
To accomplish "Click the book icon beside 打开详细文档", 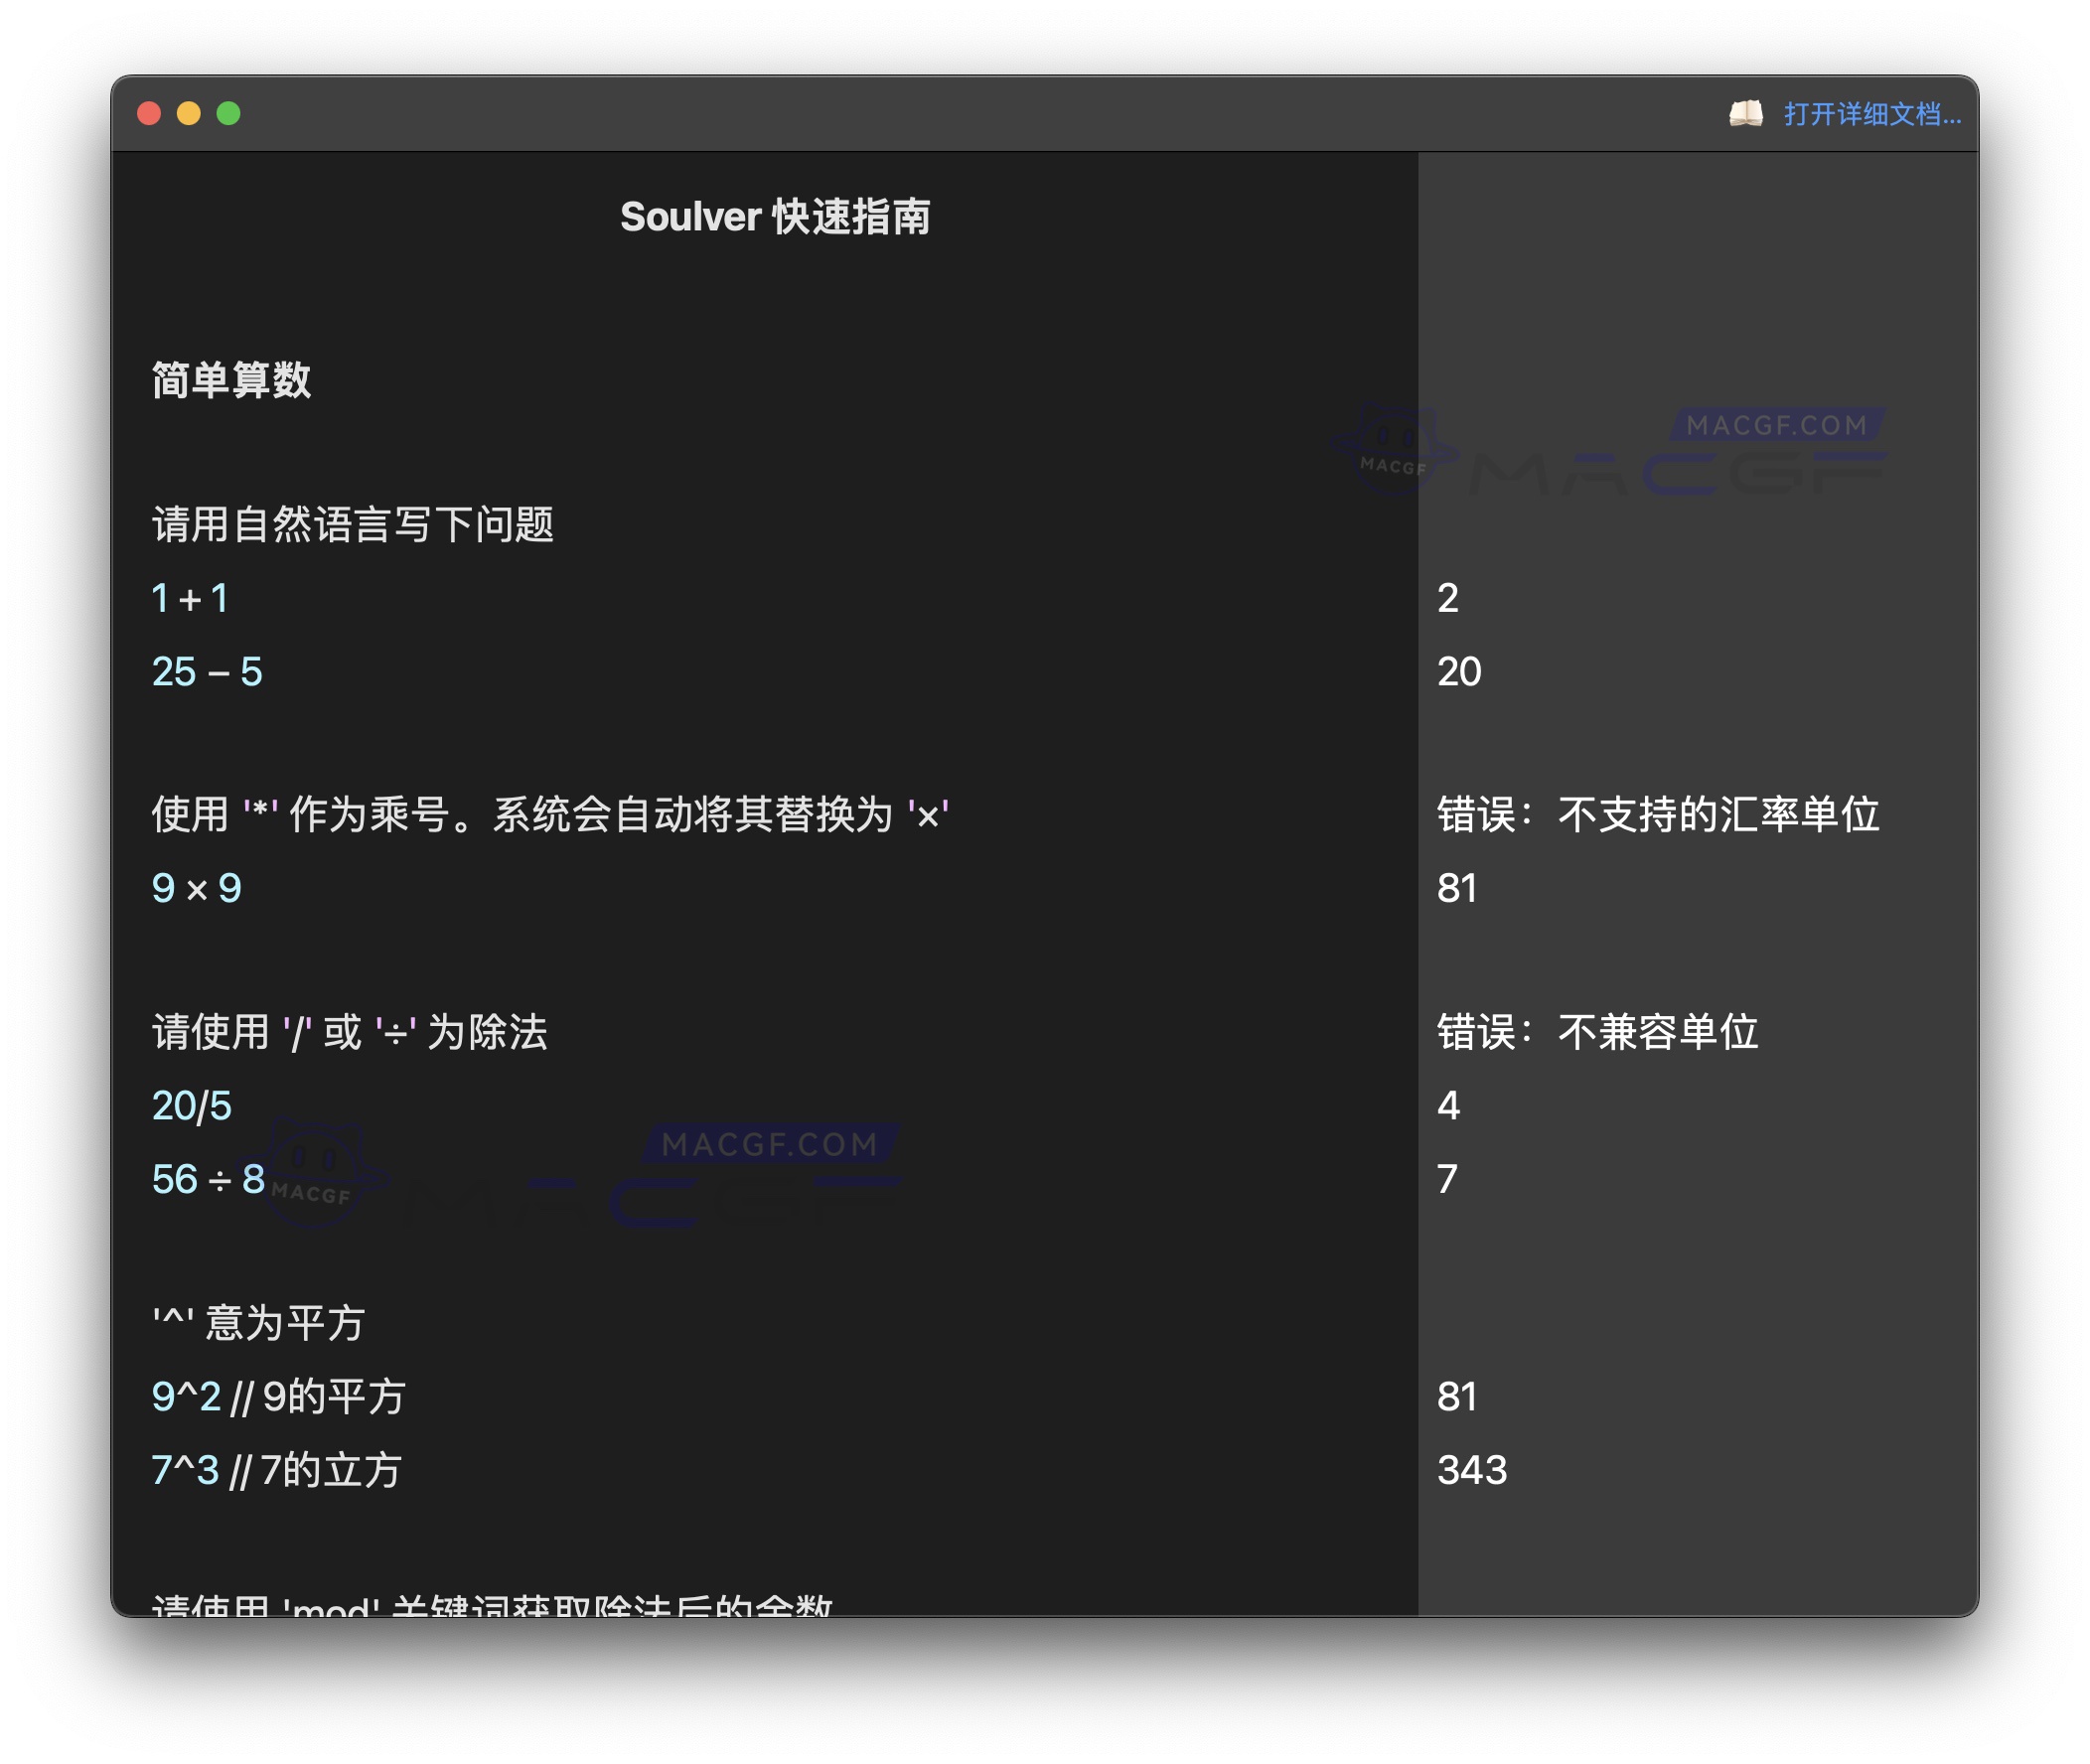I will [1748, 113].
